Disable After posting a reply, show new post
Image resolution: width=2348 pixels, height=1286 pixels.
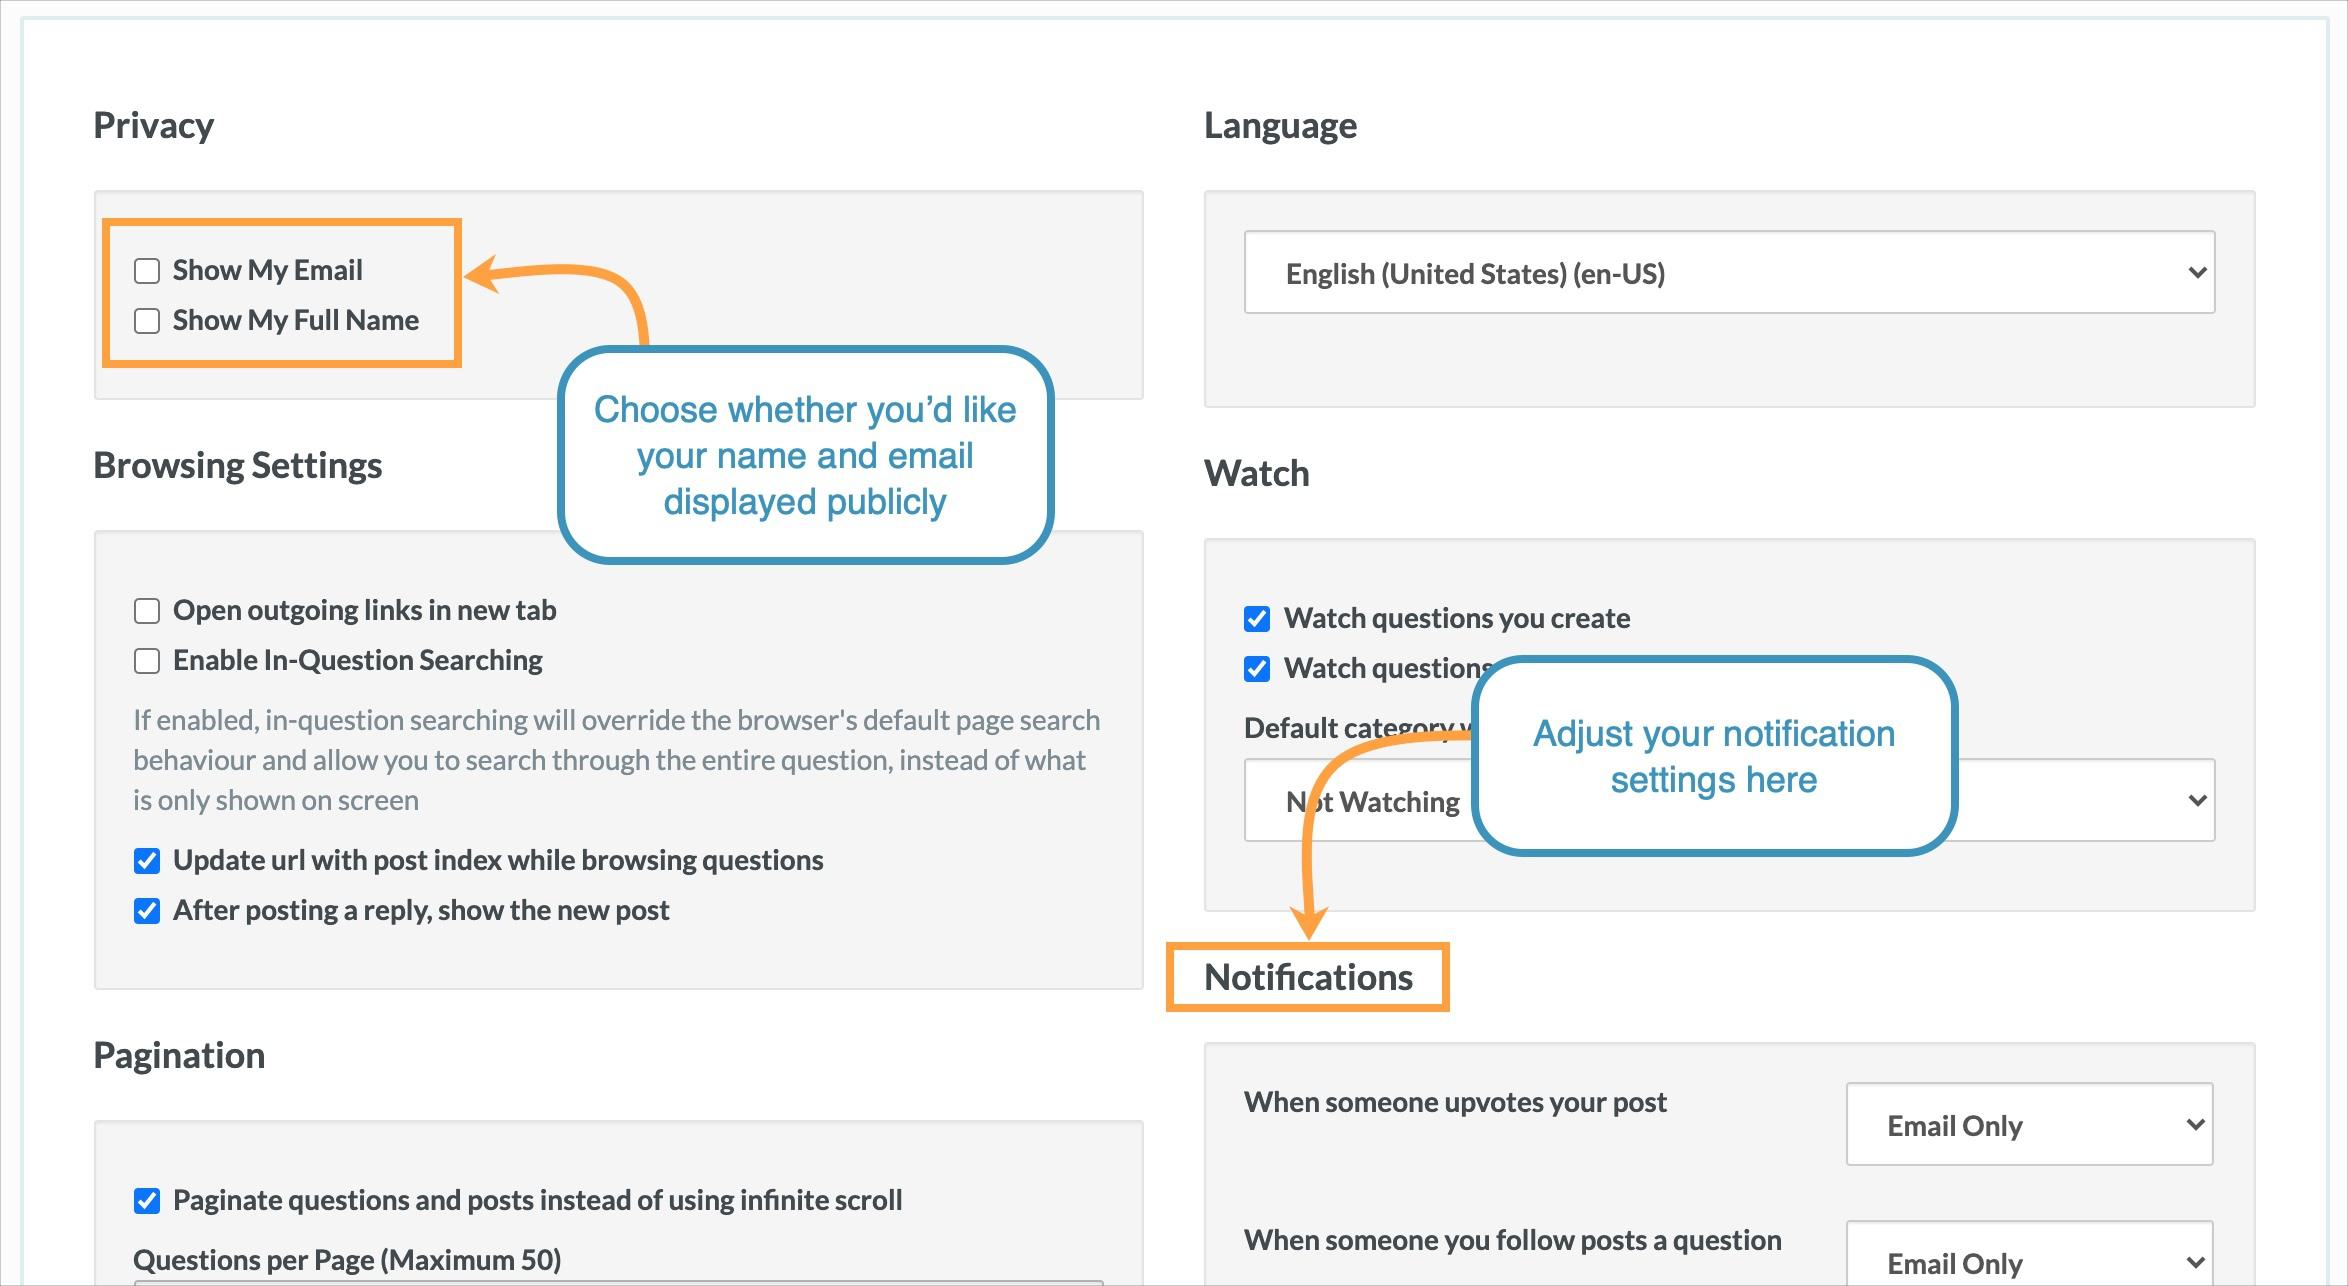pos(147,911)
